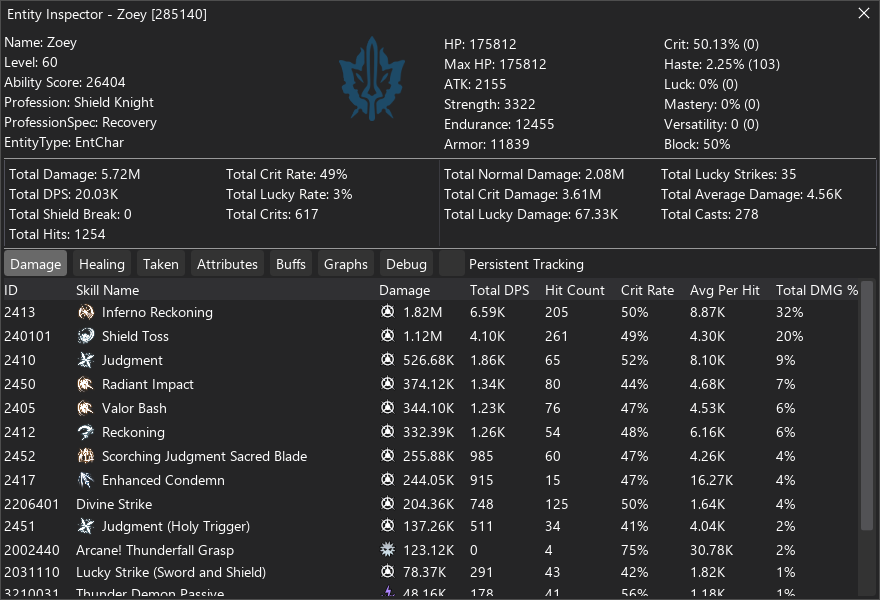This screenshot has width=880, height=600.
Task: Click damage type icon beside 137.26K
Action: pyautogui.click(x=387, y=526)
